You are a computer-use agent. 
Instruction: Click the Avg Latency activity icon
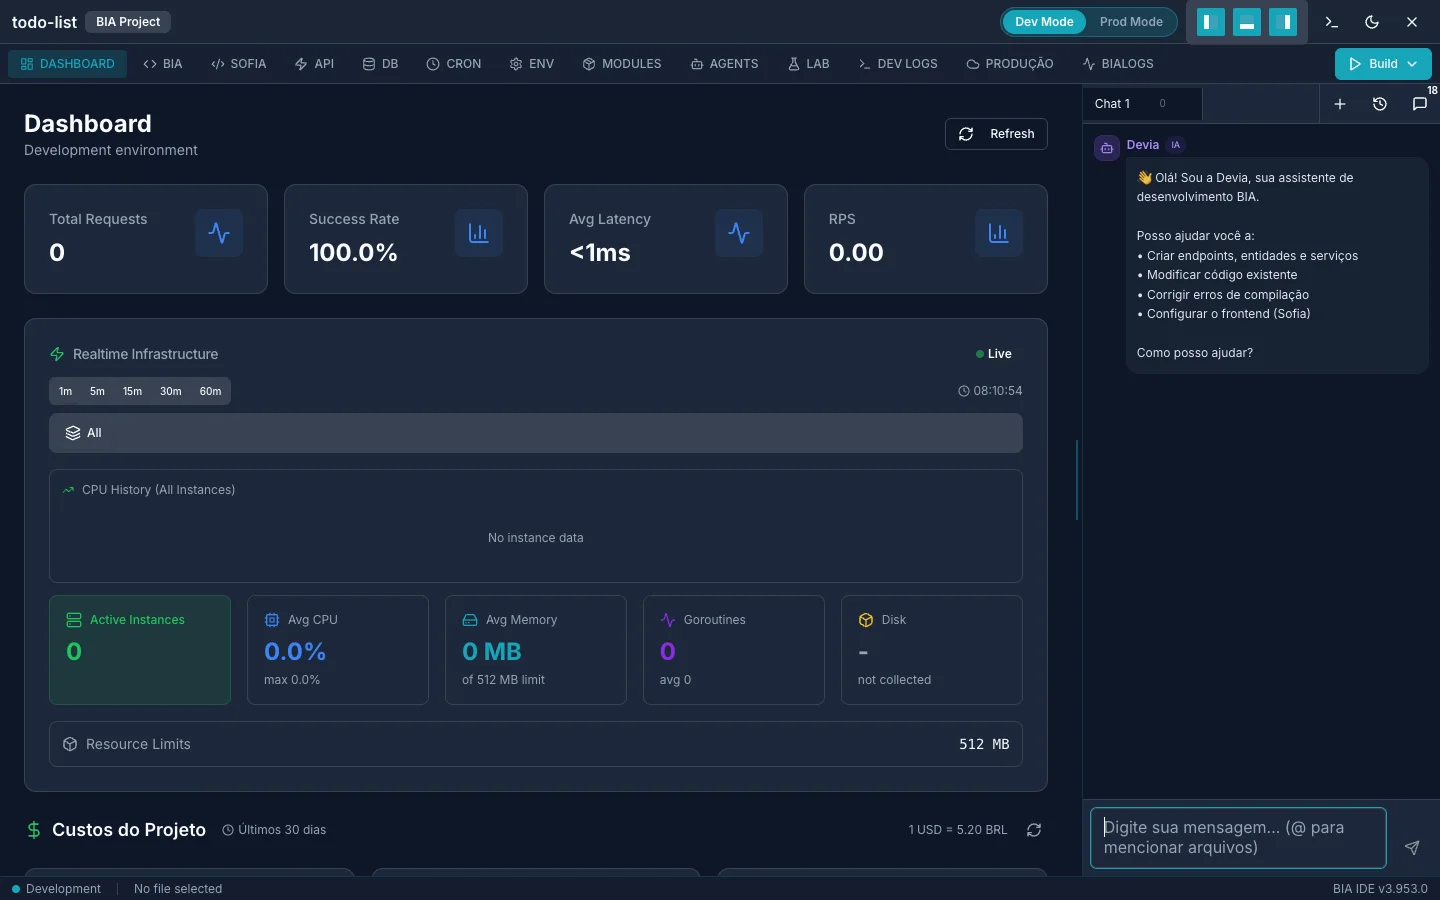click(739, 233)
